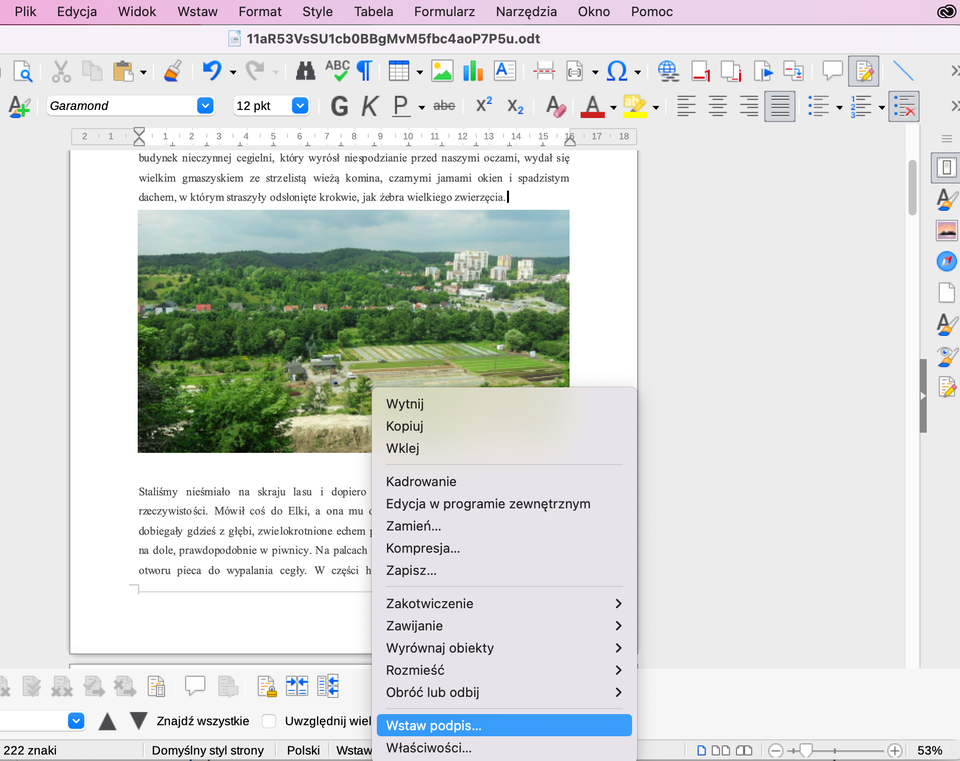Screen dimensions: 960x761
Task: Open Find and Replace
Action: [x=305, y=70]
